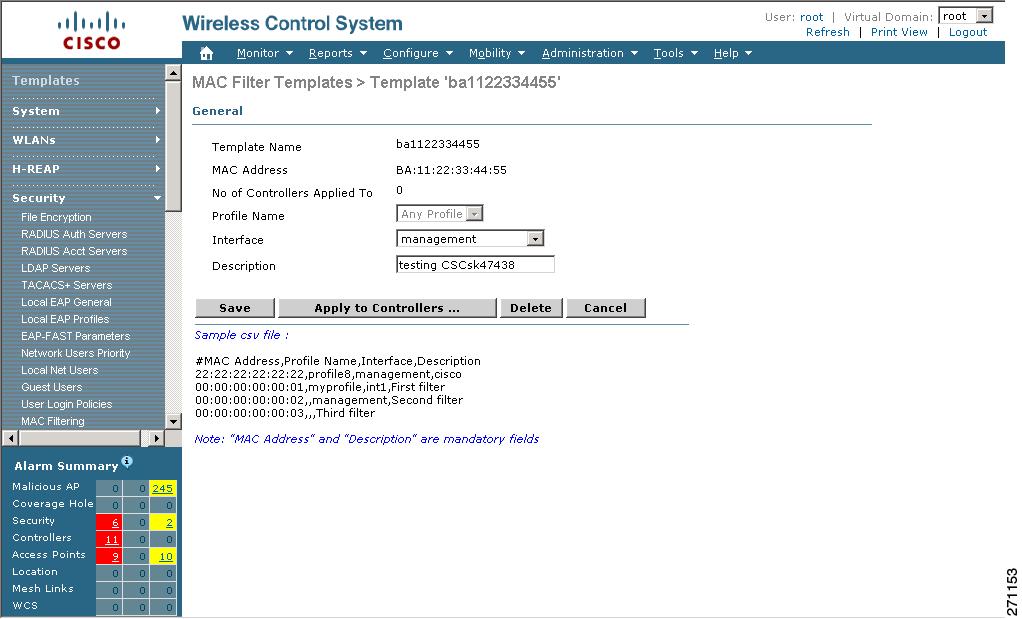Image resolution: width=1022 pixels, height=619 pixels.
Task: Open the Tools menu
Action: 676,53
